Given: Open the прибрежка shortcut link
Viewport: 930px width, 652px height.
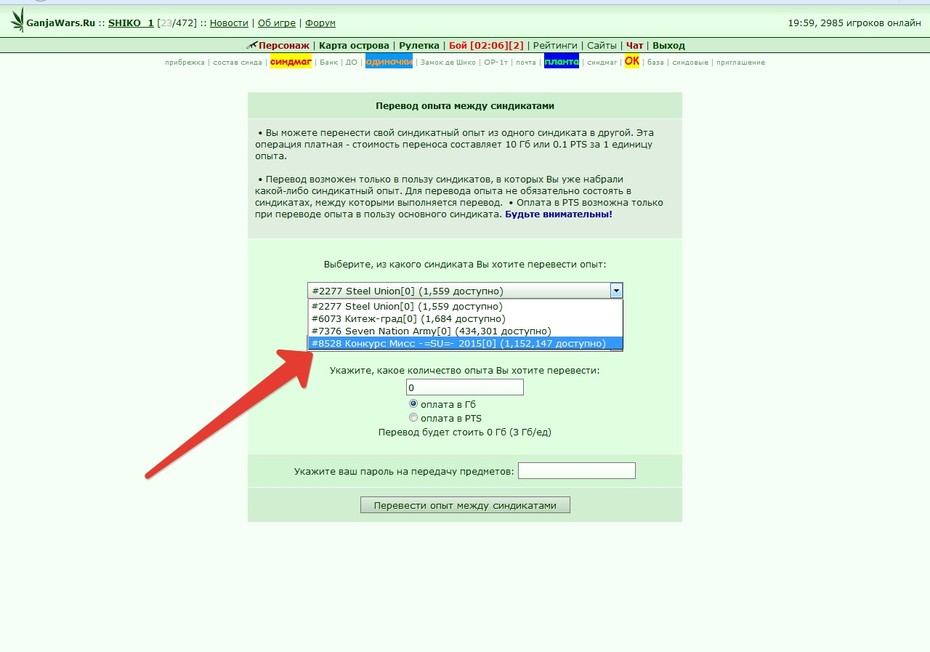Looking at the screenshot, I should tap(184, 62).
